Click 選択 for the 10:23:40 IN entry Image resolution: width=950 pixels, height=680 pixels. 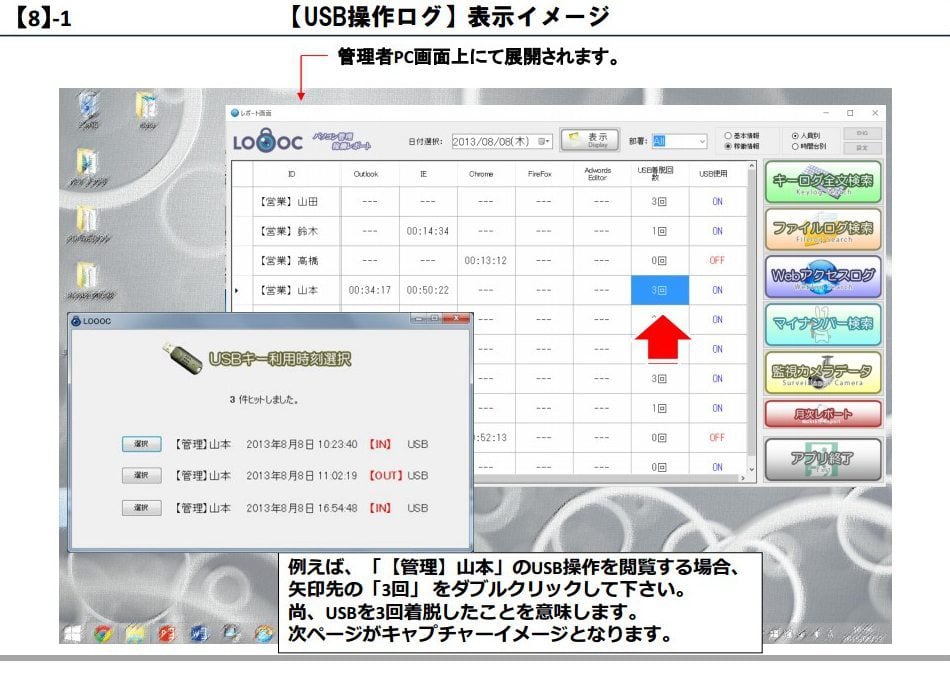point(141,443)
